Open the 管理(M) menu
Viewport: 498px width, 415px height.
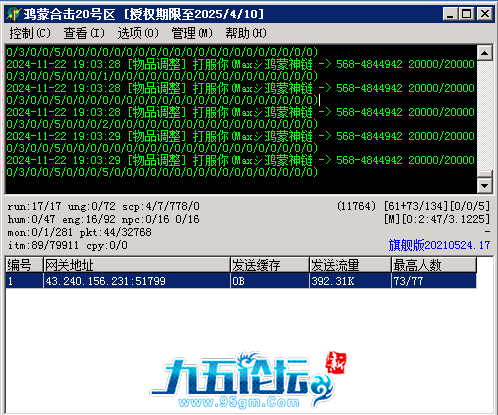click(x=192, y=33)
